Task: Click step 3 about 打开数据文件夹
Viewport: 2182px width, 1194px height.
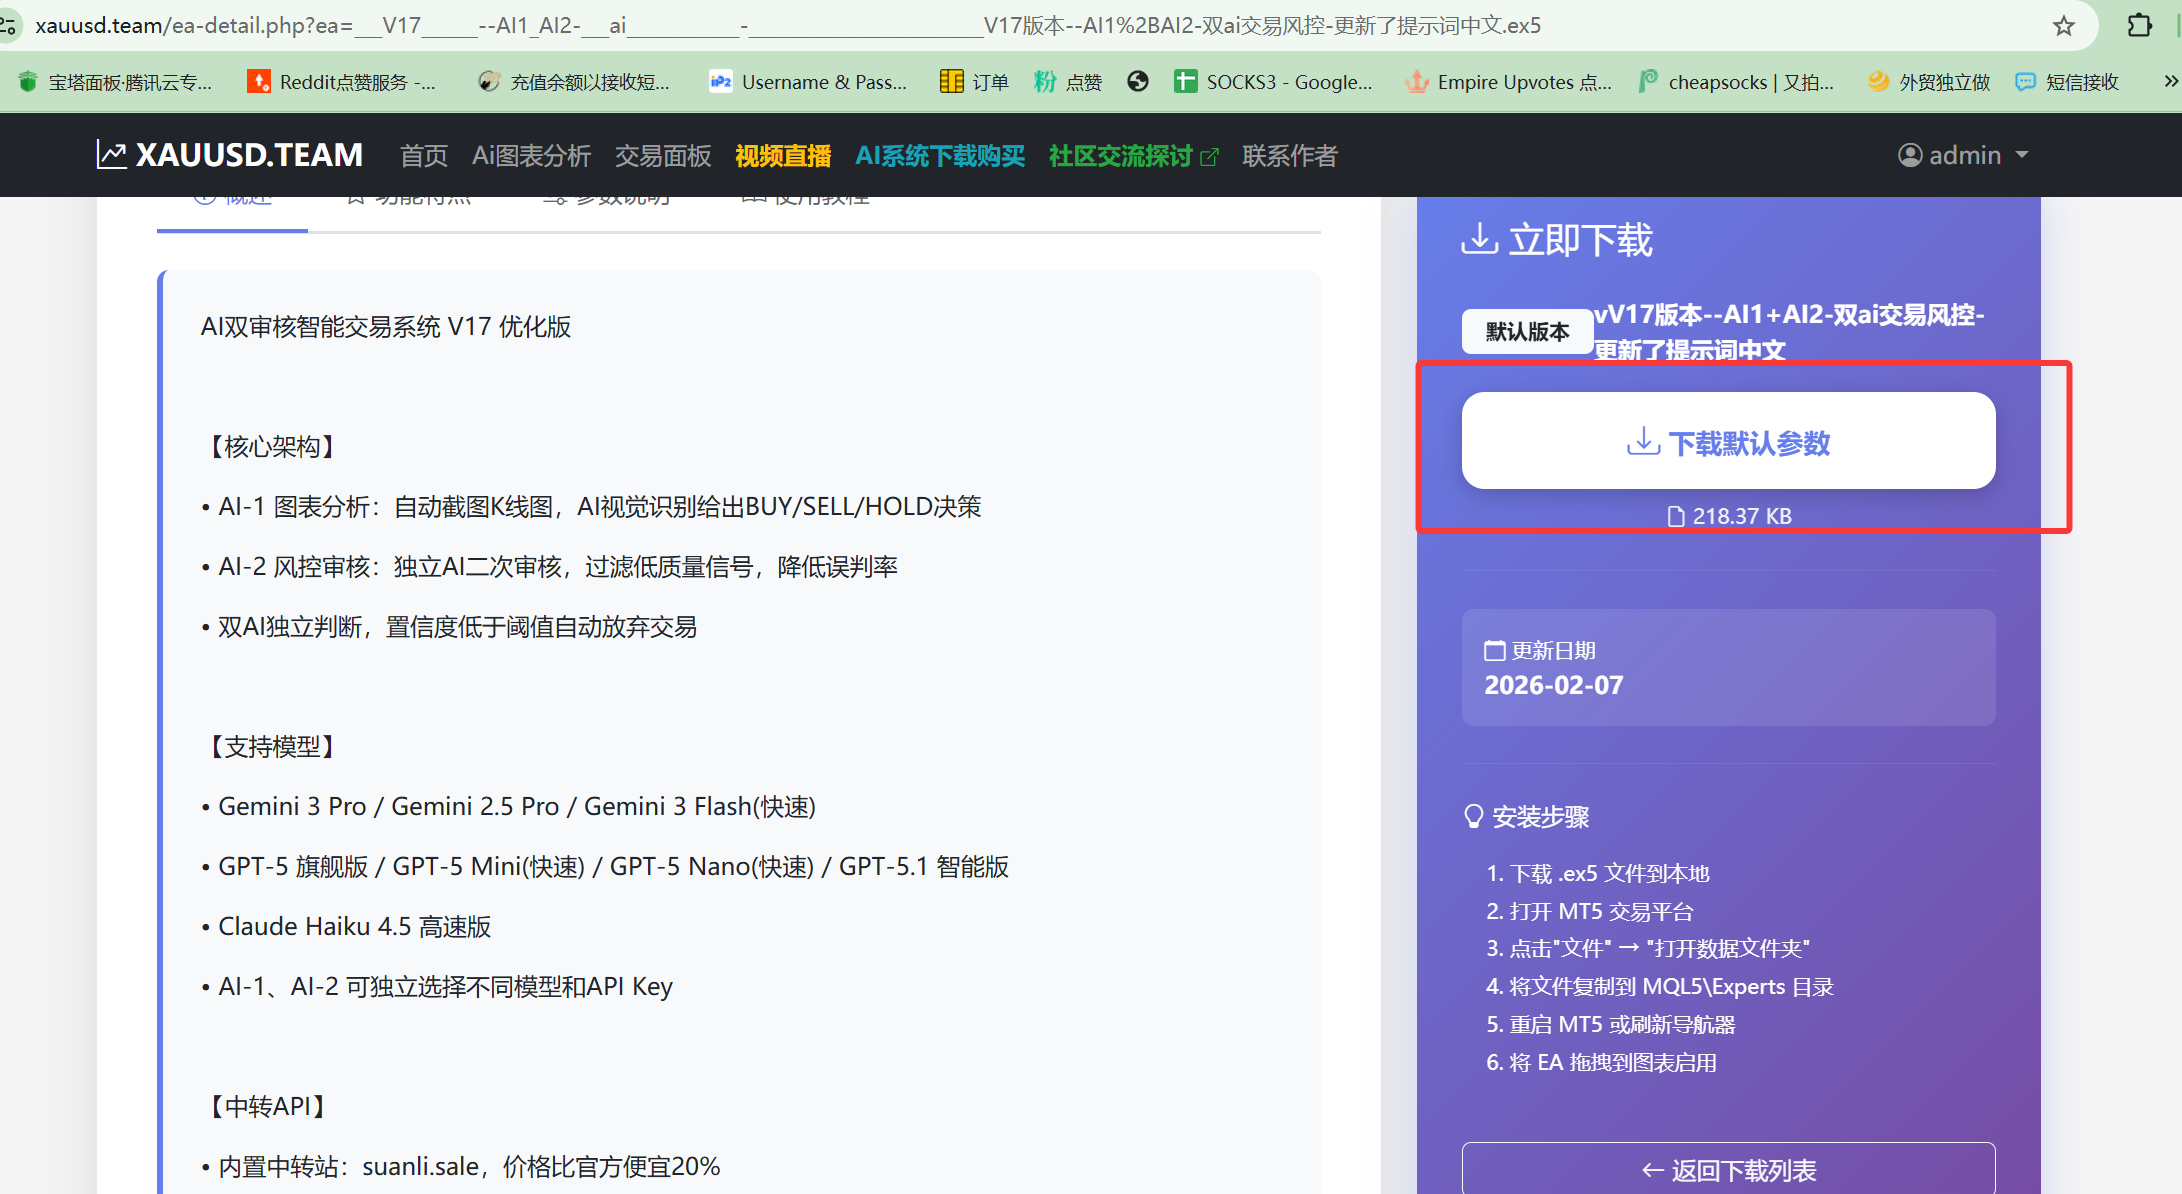Action: click(1648, 949)
